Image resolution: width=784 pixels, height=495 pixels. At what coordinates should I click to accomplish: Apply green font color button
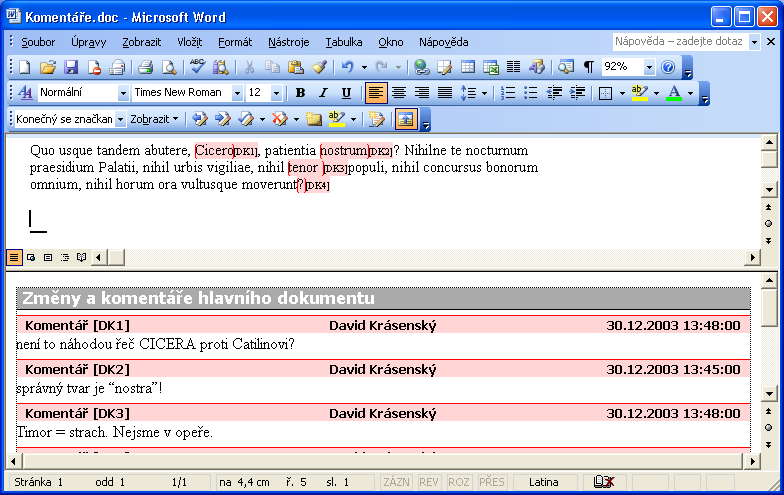pyautogui.click(x=674, y=92)
